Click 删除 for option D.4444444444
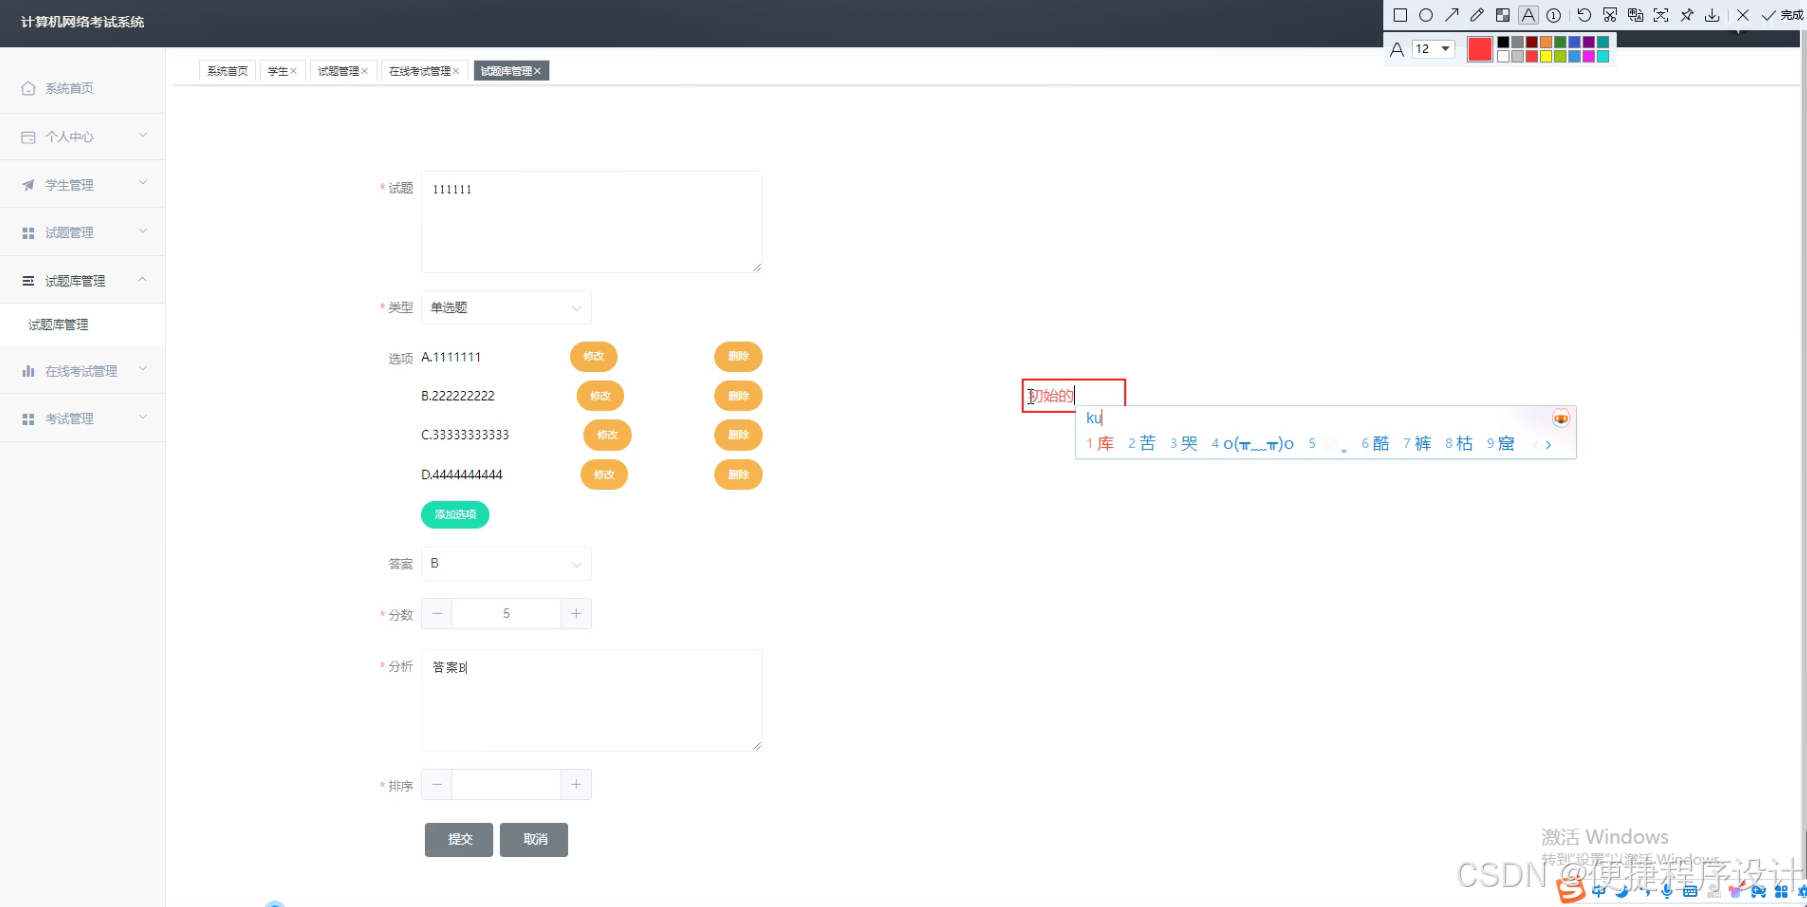The height and width of the screenshot is (907, 1807). pyautogui.click(x=738, y=474)
